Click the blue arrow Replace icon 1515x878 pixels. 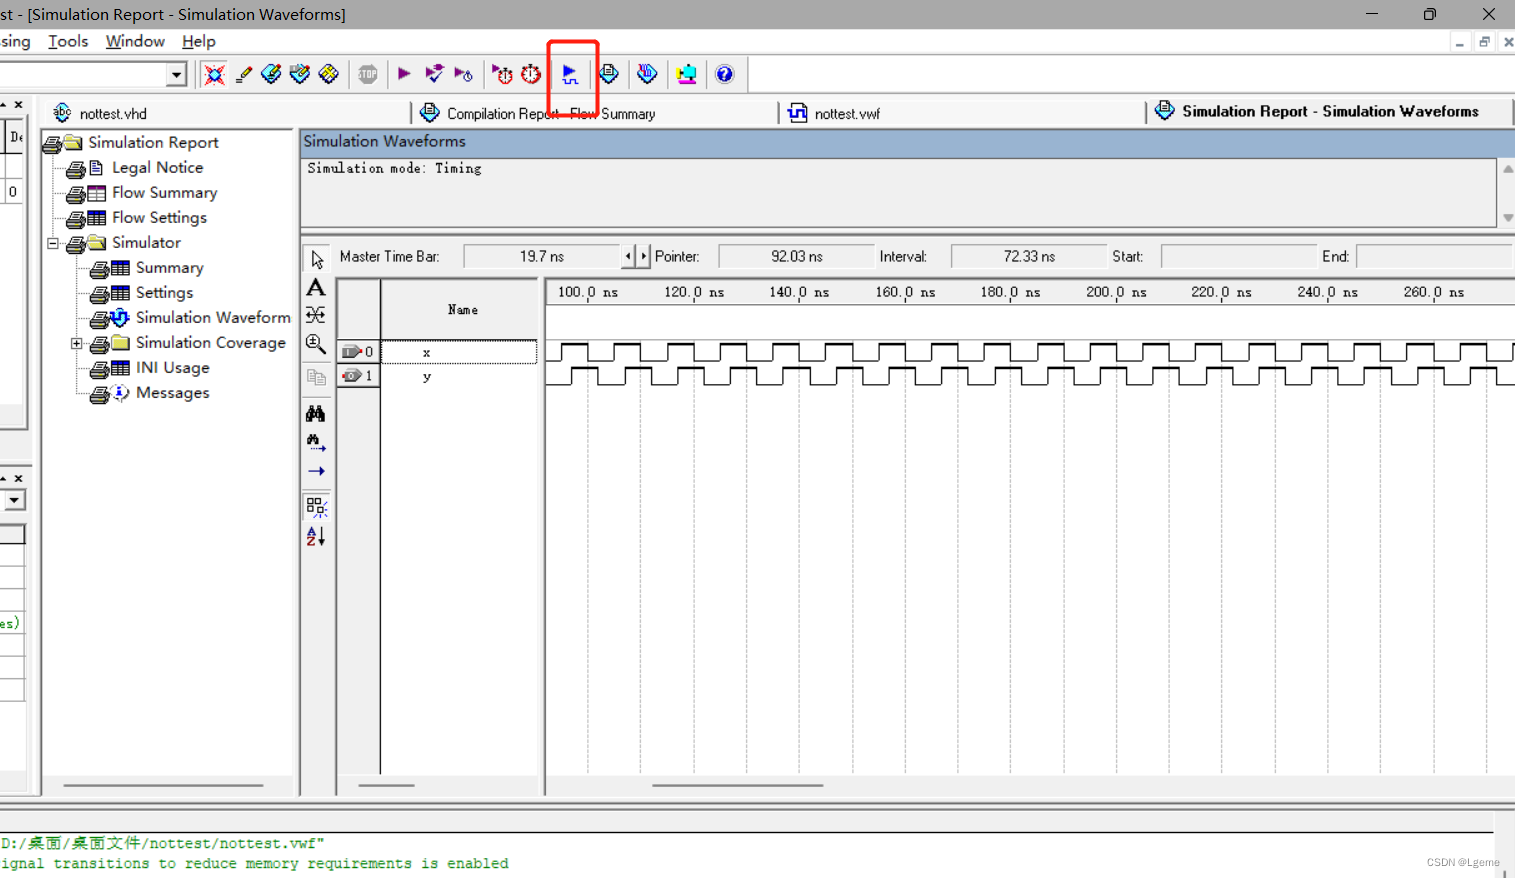[x=316, y=471]
